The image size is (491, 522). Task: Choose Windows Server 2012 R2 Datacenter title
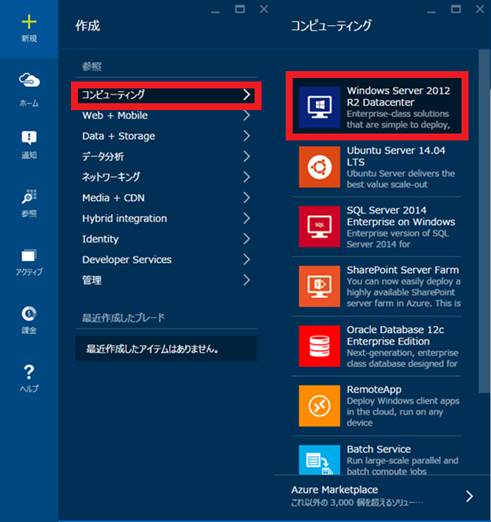click(x=398, y=96)
